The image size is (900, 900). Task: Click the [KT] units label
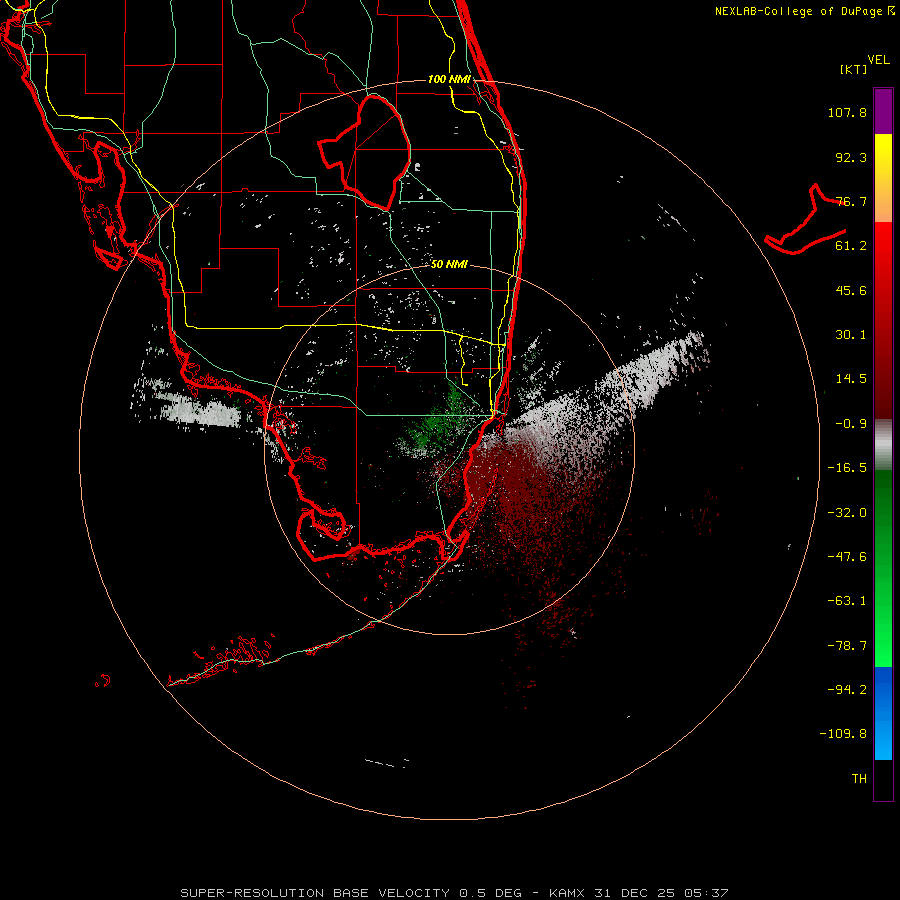coord(854,69)
